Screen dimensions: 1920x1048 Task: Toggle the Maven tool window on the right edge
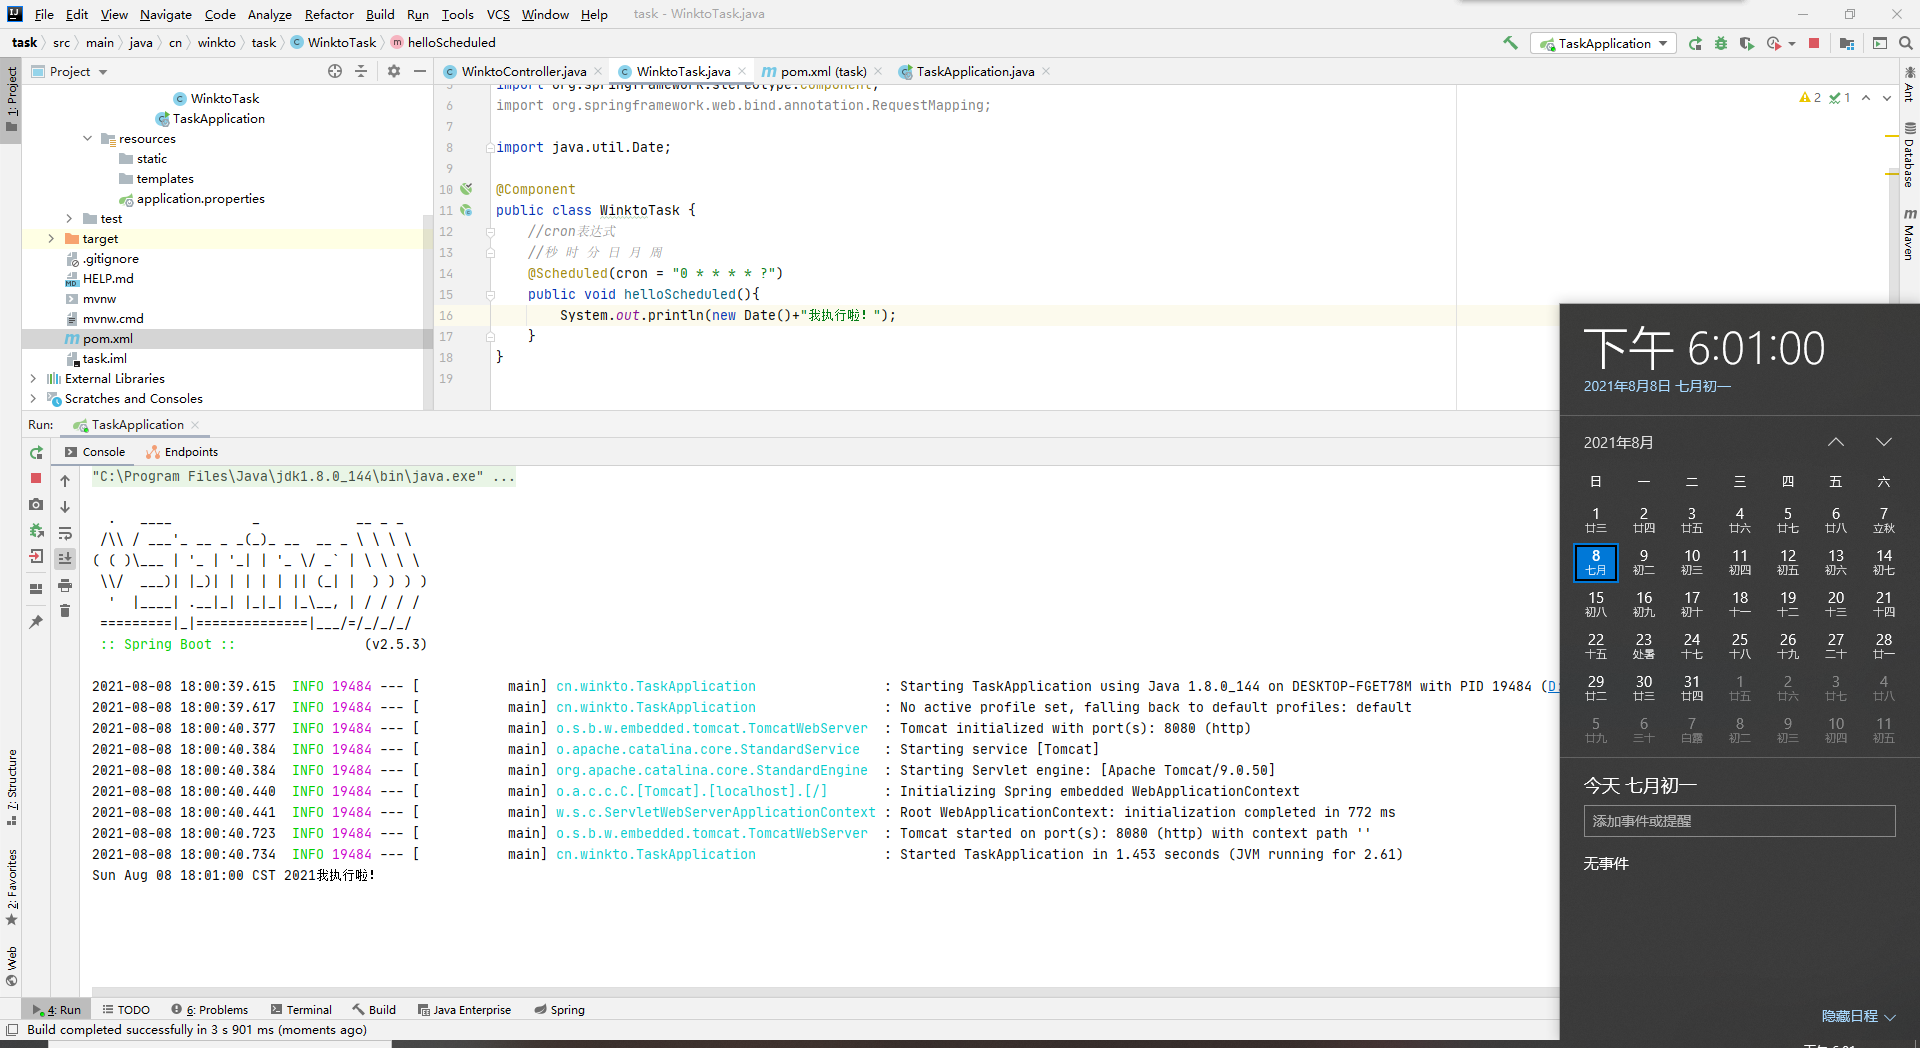[1909, 236]
